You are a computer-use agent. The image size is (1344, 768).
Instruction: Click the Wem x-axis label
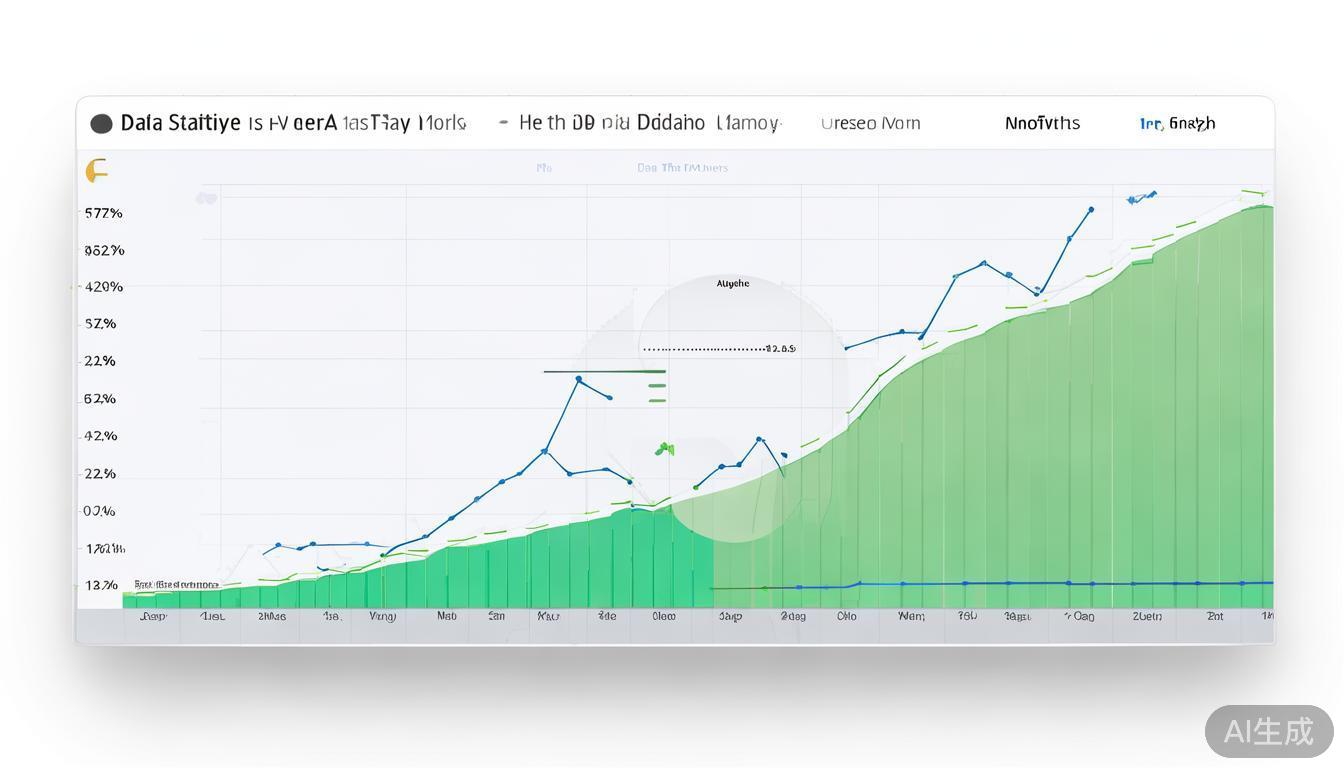[x=911, y=616]
